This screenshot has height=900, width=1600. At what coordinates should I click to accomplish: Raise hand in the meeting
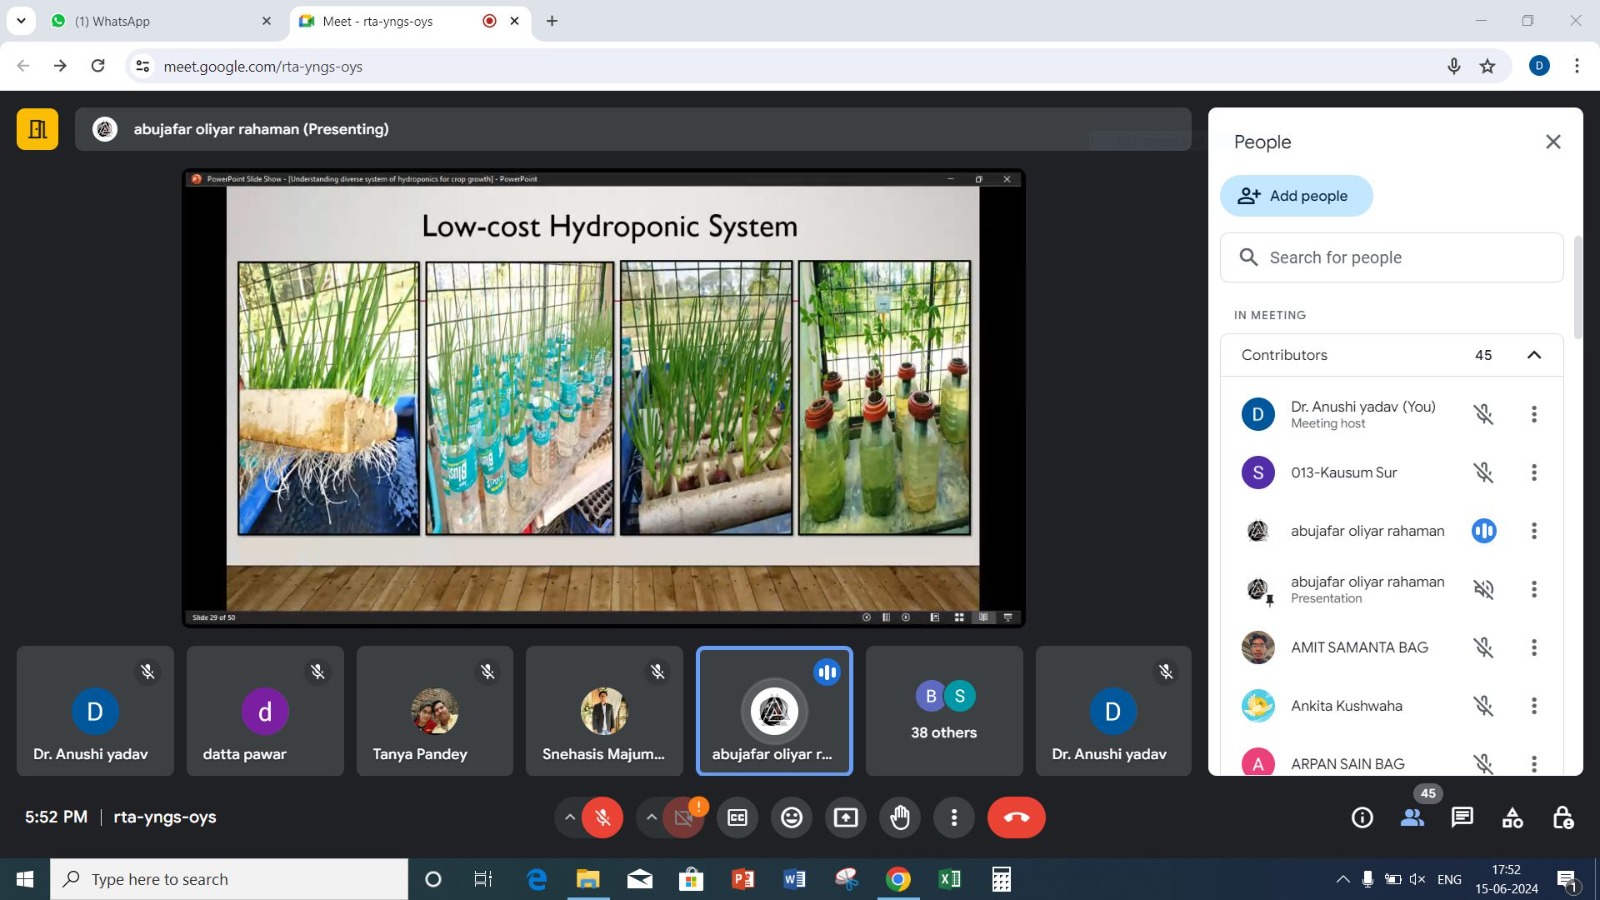(900, 818)
